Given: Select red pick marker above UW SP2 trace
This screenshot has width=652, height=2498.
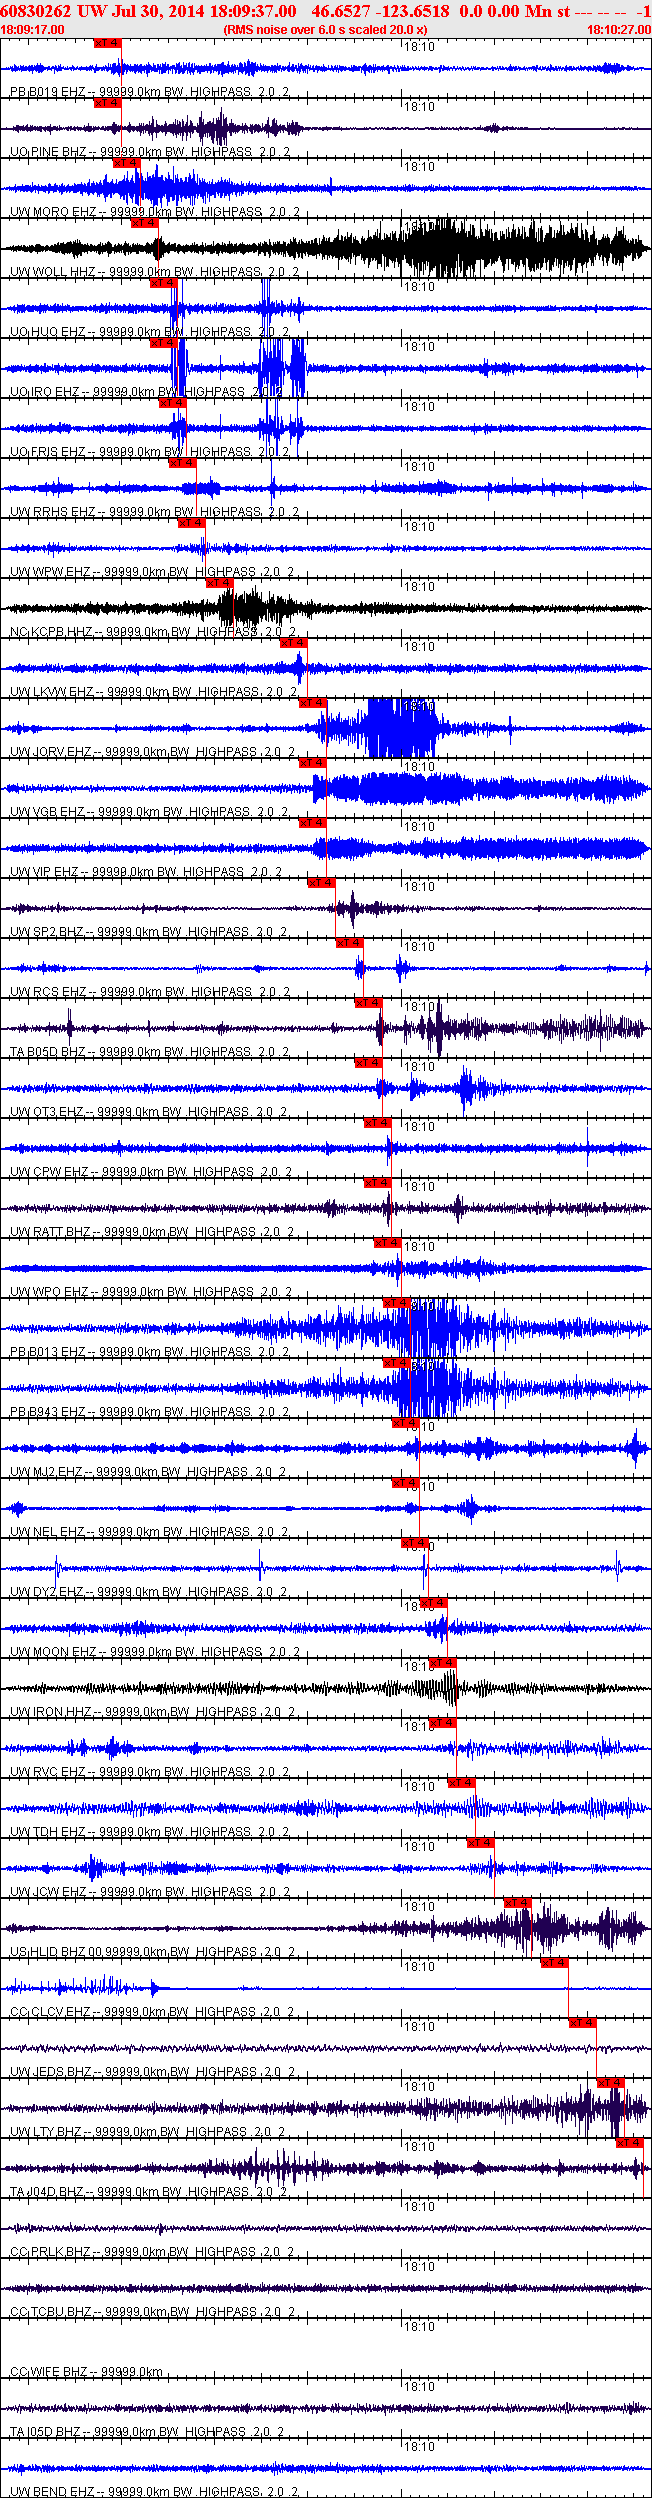Looking at the screenshot, I should (x=321, y=883).
